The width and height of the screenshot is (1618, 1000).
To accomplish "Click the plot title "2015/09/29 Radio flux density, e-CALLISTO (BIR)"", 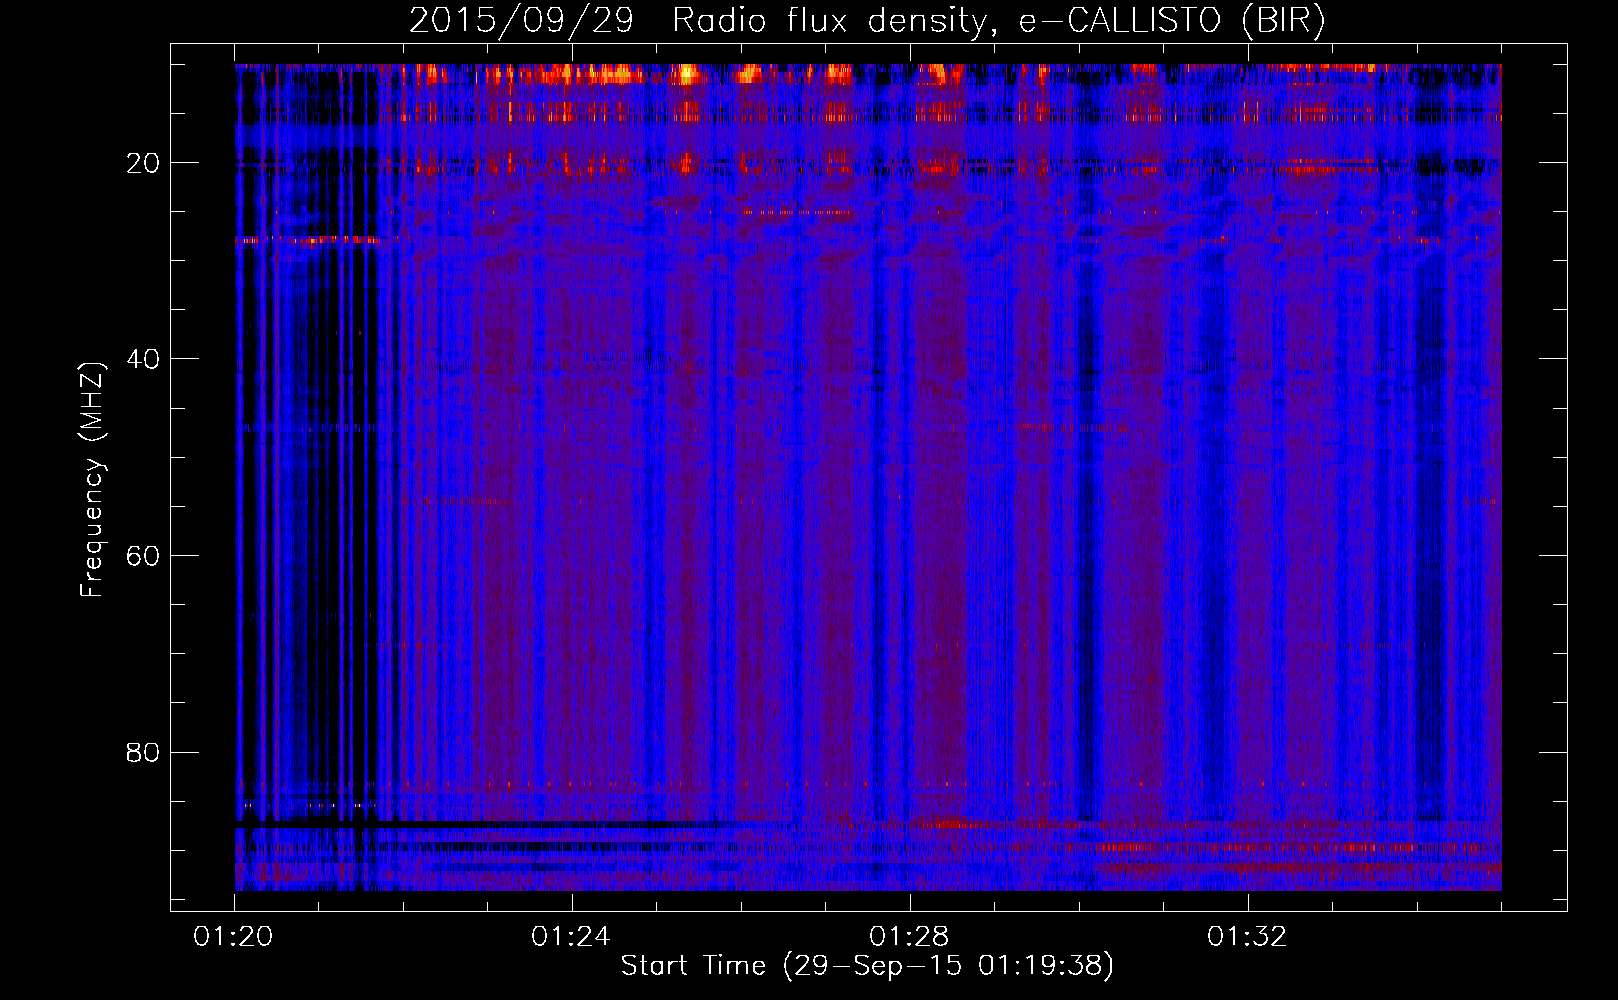I will coord(867,21).
